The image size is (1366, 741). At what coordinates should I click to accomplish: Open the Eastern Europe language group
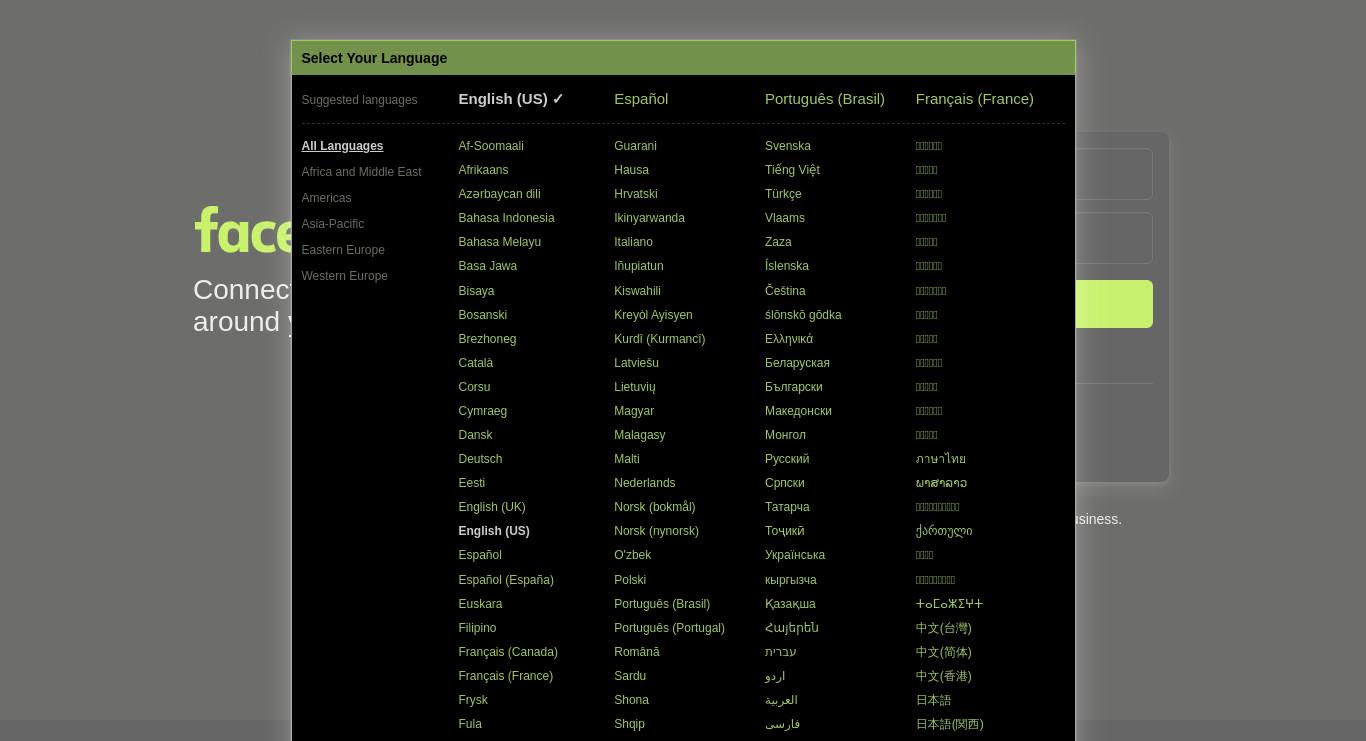pyautogui.click(x=343, y=250)
